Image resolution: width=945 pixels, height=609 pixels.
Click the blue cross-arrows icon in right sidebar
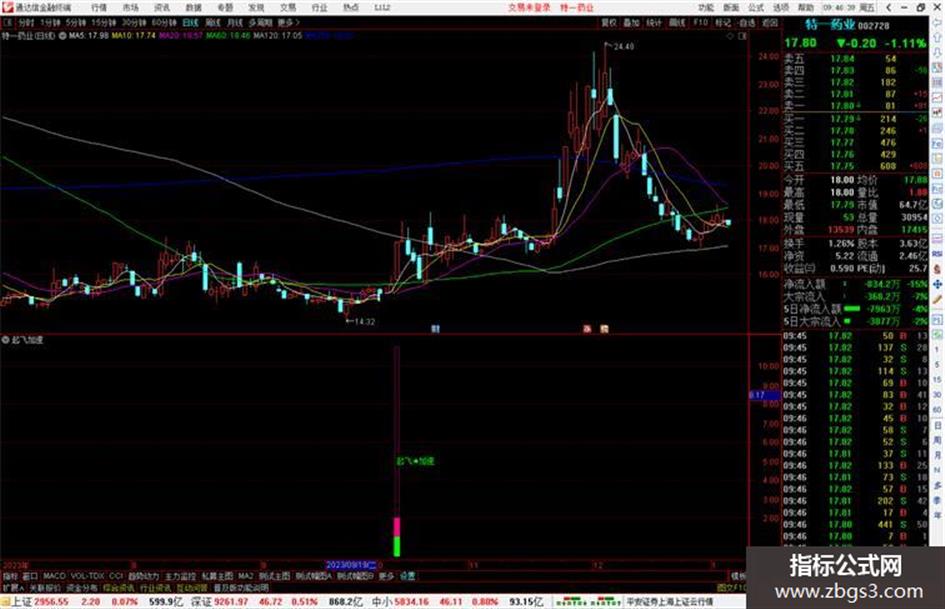coord(937,284)
